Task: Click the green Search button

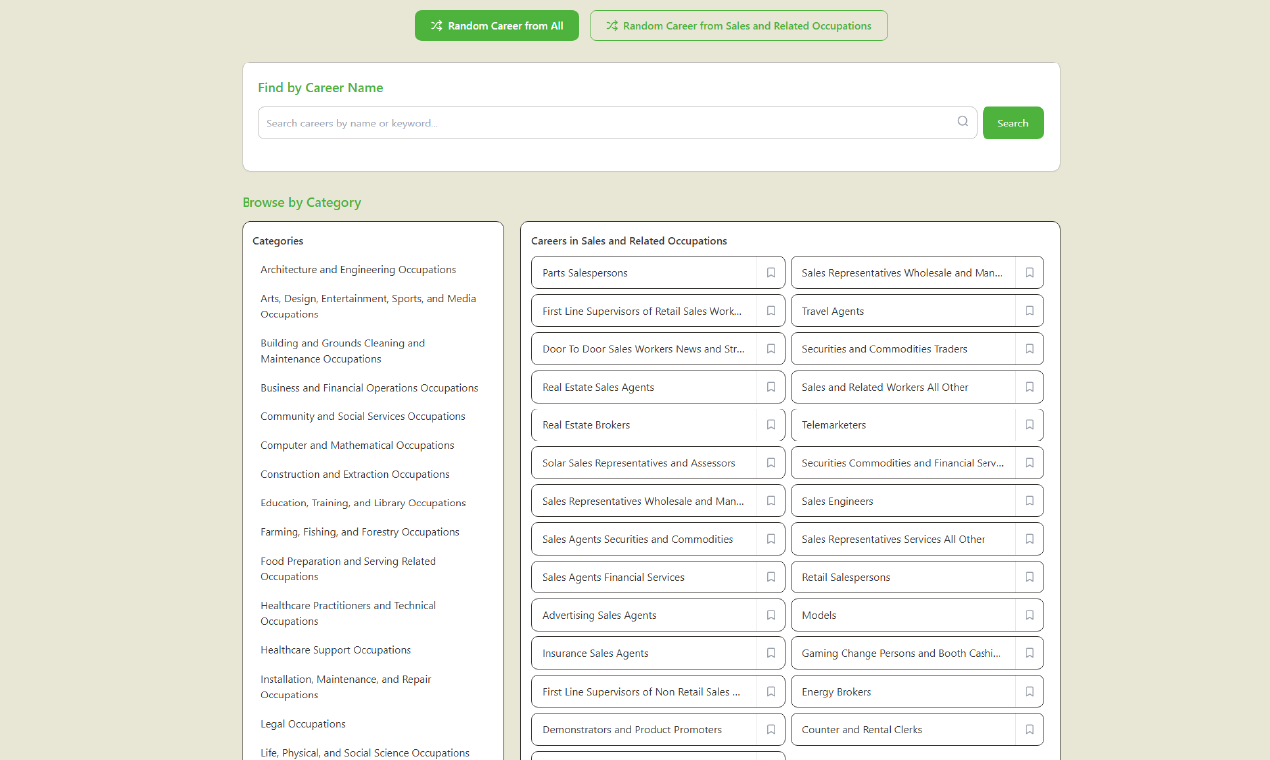Action: click(x=1013, y=123)
